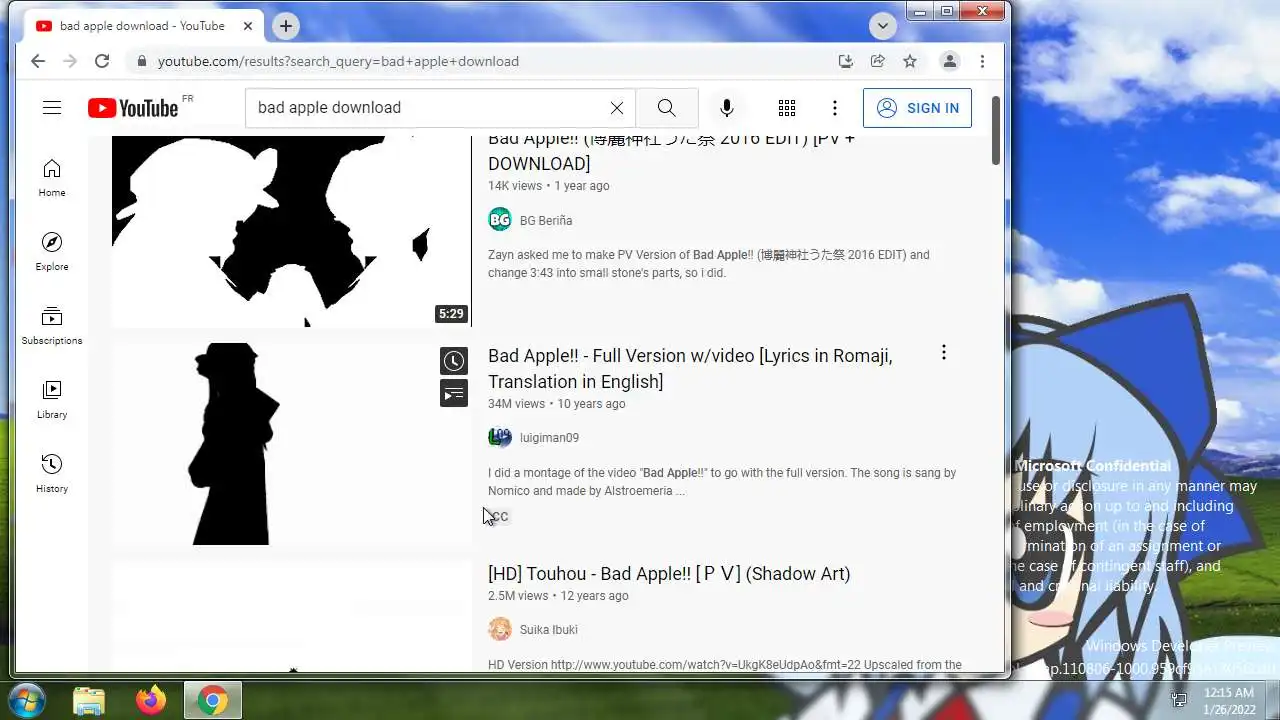Go back in Chrome
1280x720 pixels.
pyautogui.click(x=38, y=61)
